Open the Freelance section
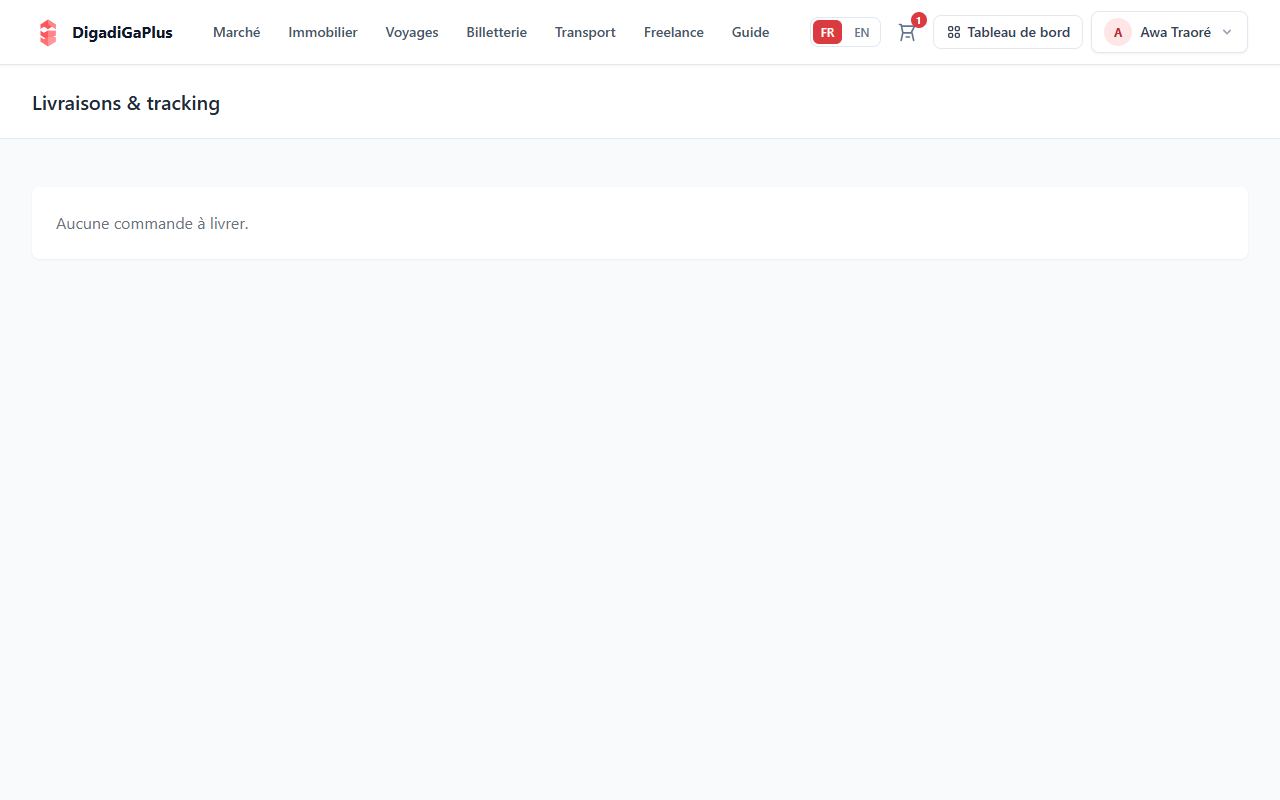 674,32
